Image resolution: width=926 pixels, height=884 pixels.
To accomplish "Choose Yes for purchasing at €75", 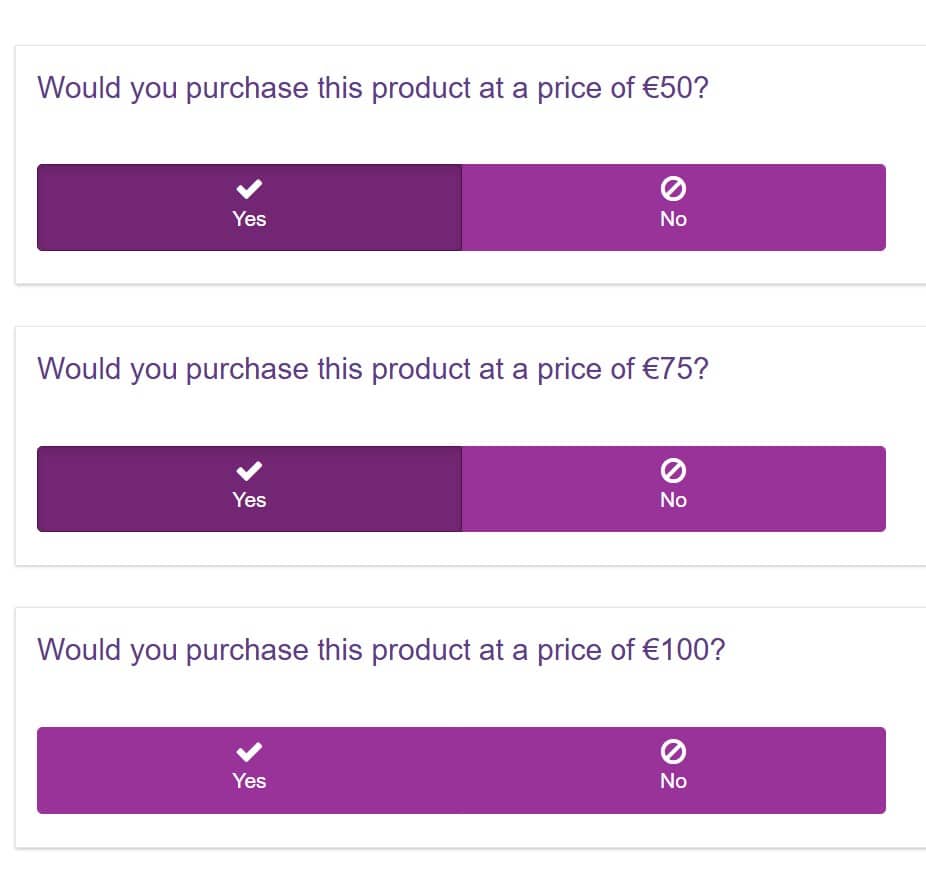I will click(249, 488).
